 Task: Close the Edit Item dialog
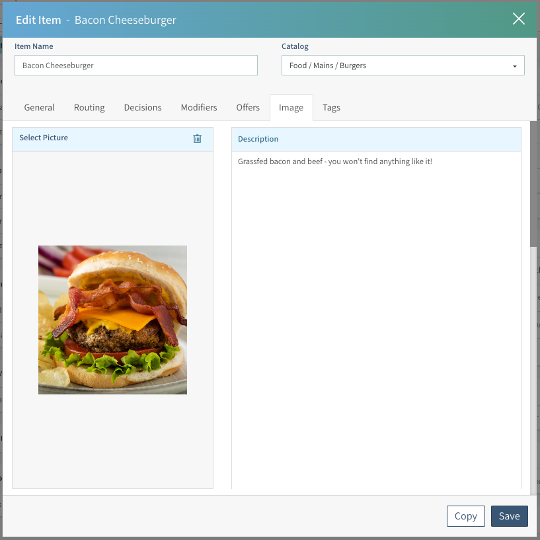tap(518, 19)
